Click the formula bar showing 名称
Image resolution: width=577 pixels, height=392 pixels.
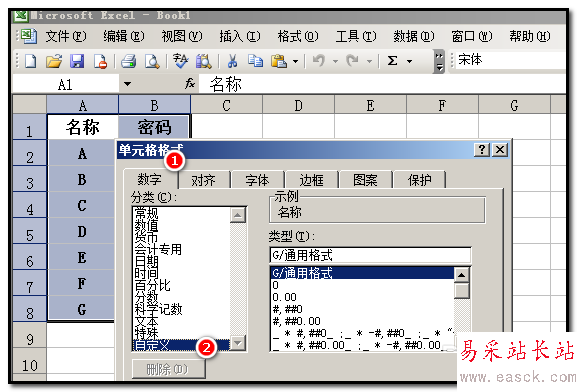point(383,84)
